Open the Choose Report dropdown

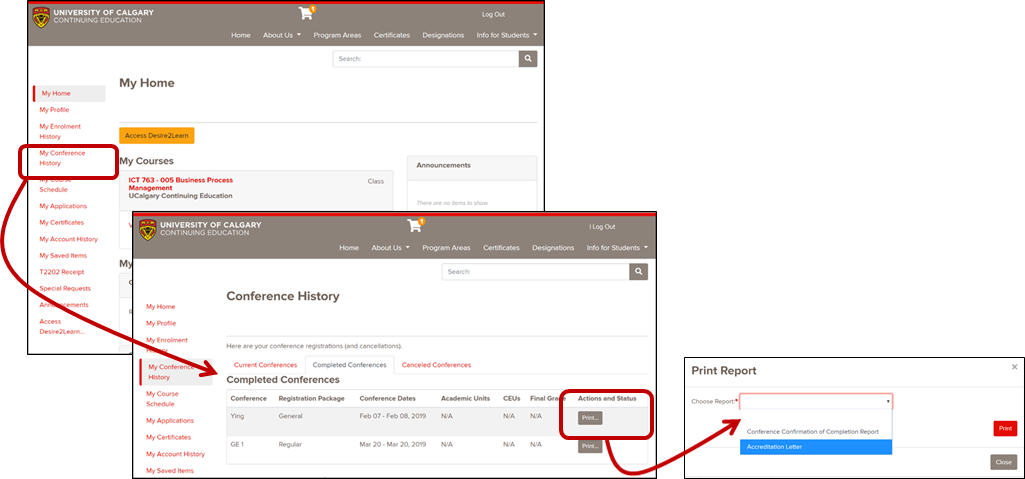pos(815,401)
